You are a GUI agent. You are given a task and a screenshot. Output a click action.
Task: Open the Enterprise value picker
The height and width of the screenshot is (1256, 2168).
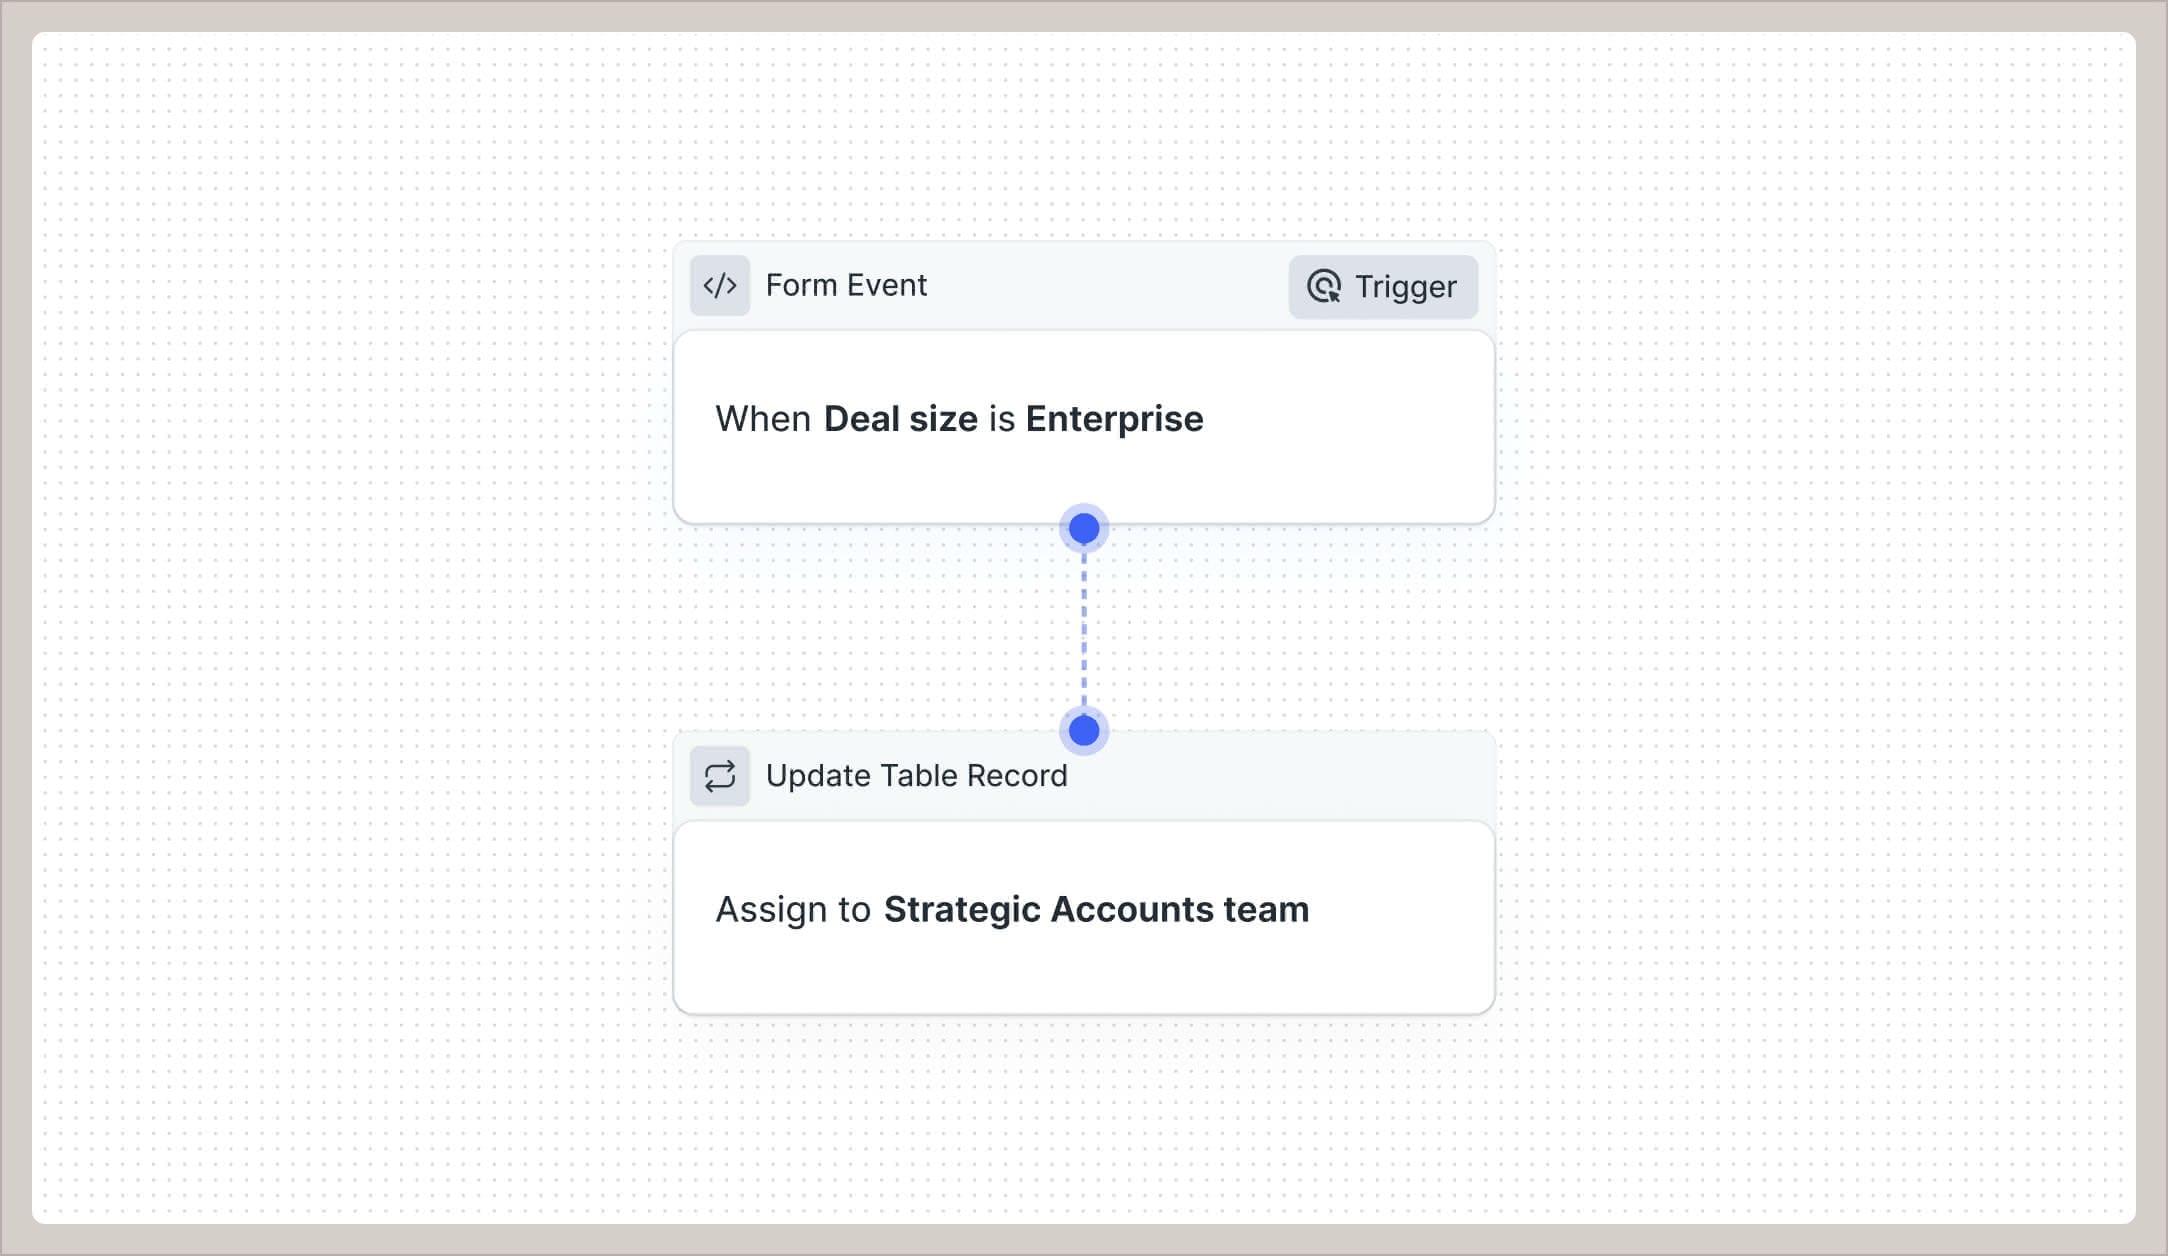point(1113,419)
